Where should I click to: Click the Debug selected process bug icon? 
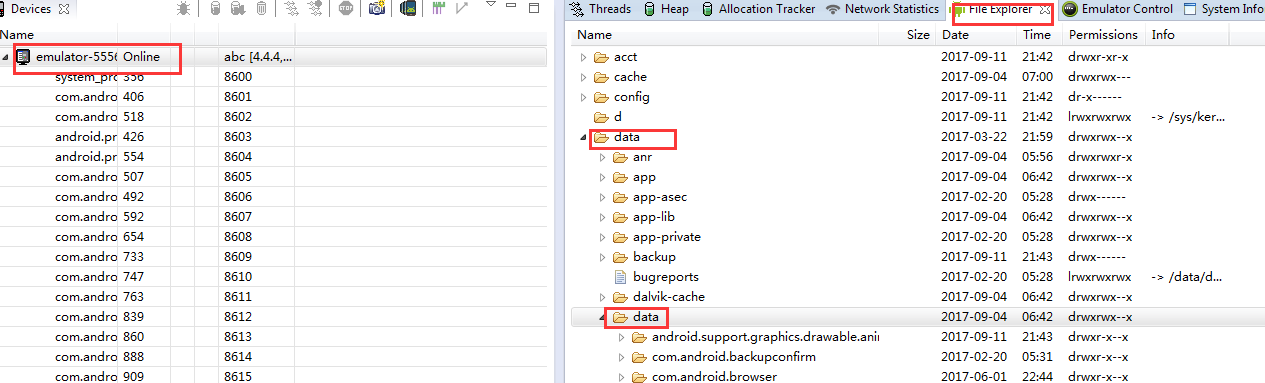click(x=183, y=8)
